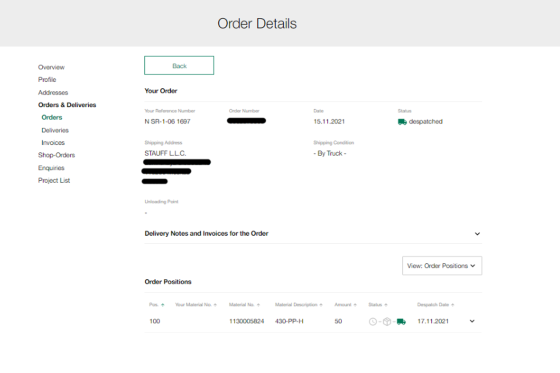Viewport: 560px width, 373px height.
Task: Open Project List
Action: (x=54, y=180)
